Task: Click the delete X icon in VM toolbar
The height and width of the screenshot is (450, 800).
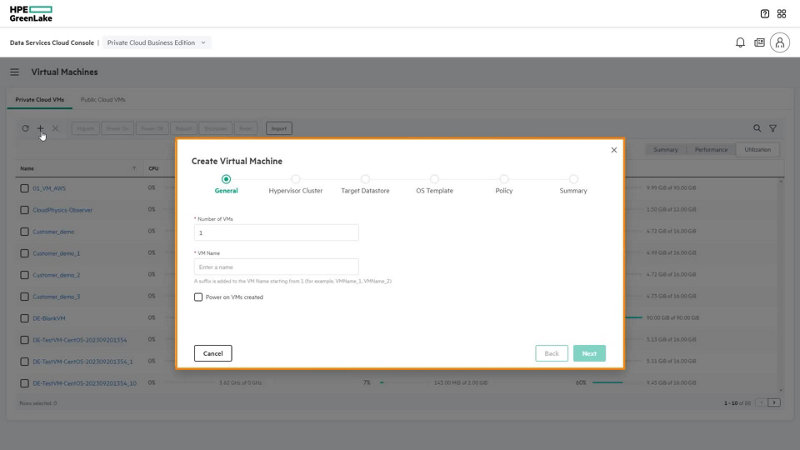Action: [x=55, y=128]
